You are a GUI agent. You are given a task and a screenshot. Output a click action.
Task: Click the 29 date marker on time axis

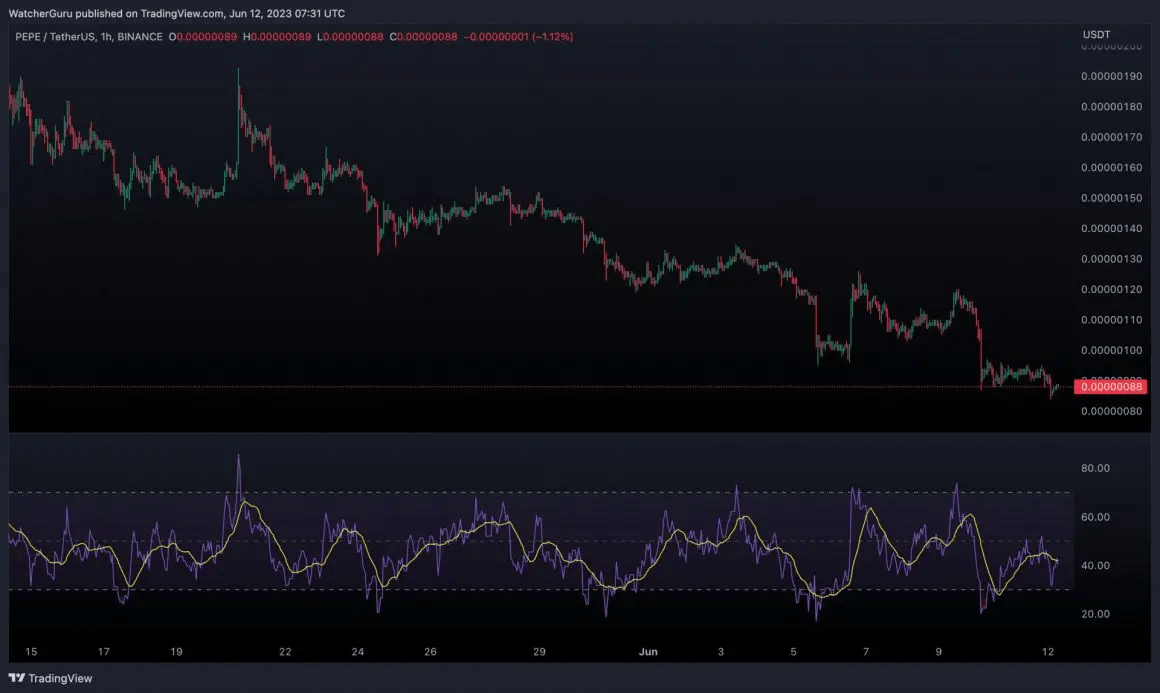[x=539, y=652]
